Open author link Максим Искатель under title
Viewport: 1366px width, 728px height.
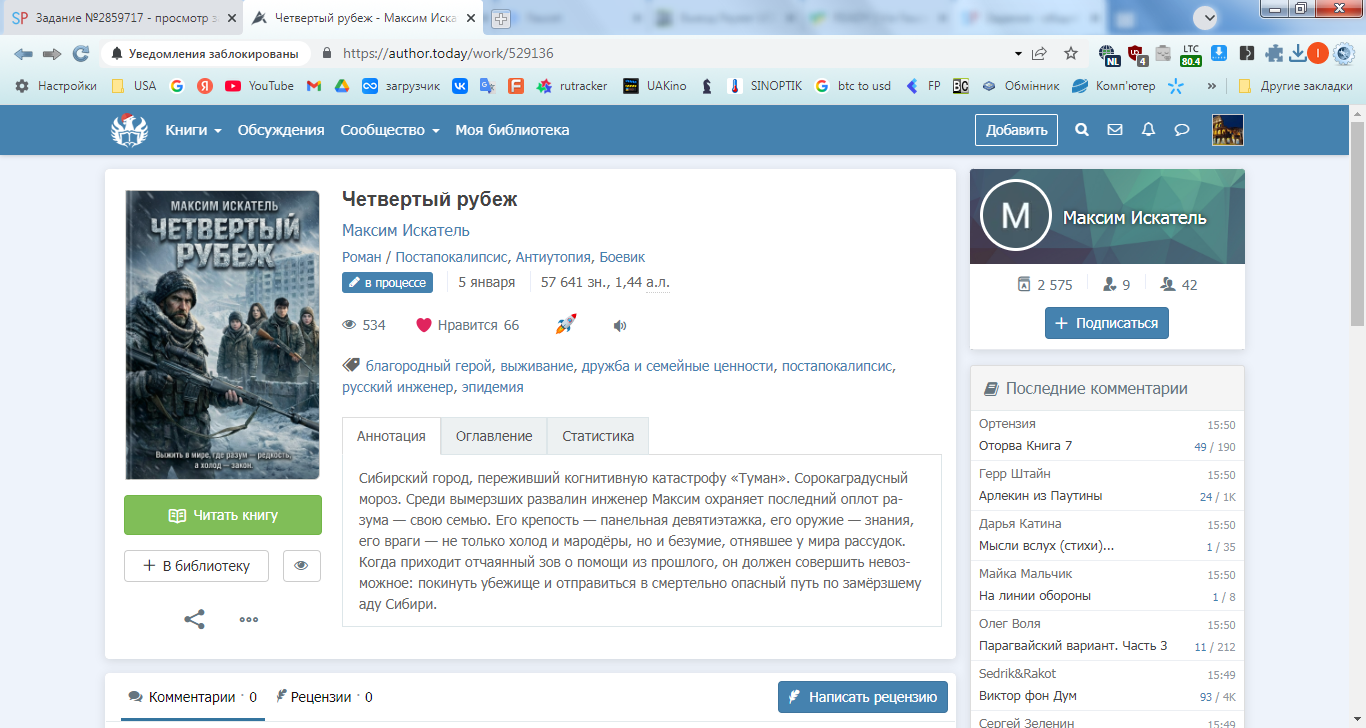pyautogui.click(x=406, y=230)
